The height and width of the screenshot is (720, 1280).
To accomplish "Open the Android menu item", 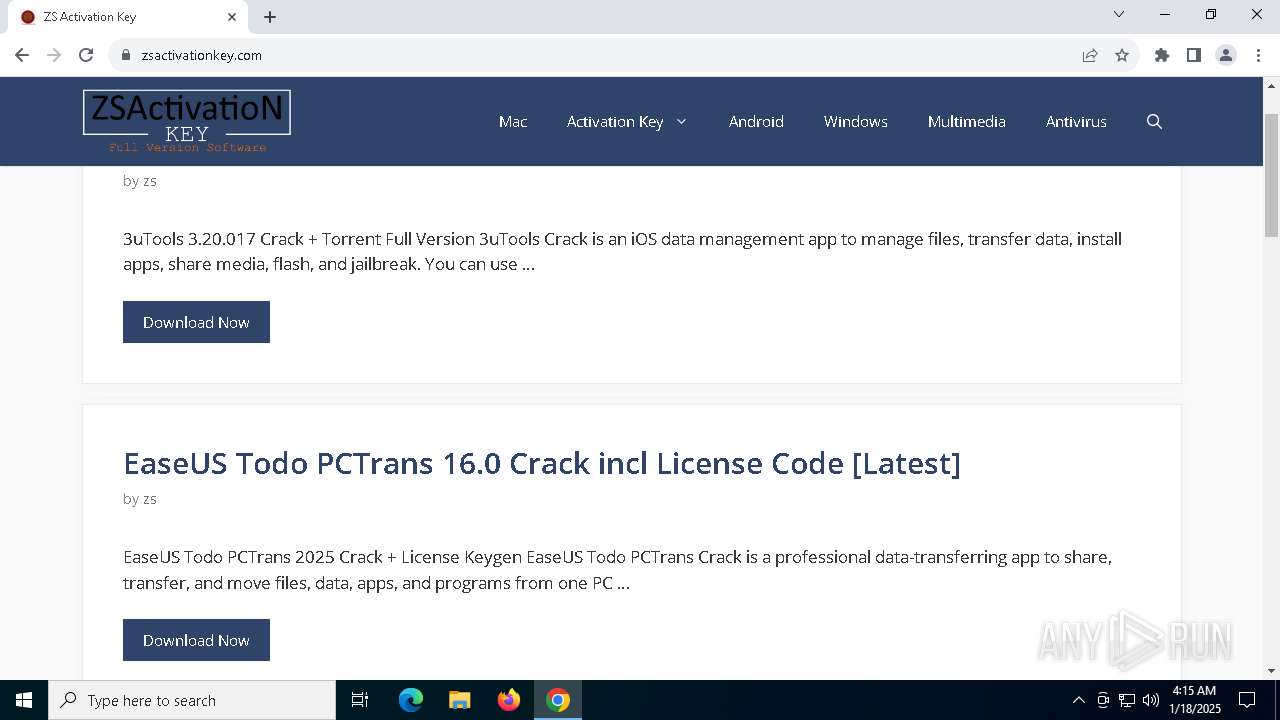I will (756, 121).
